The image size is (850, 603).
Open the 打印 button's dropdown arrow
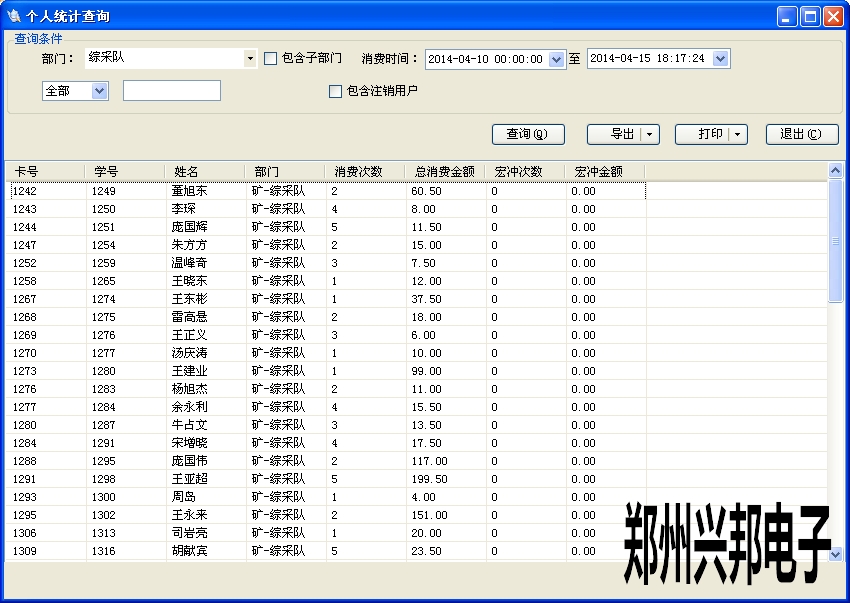(x=737, y=134)
